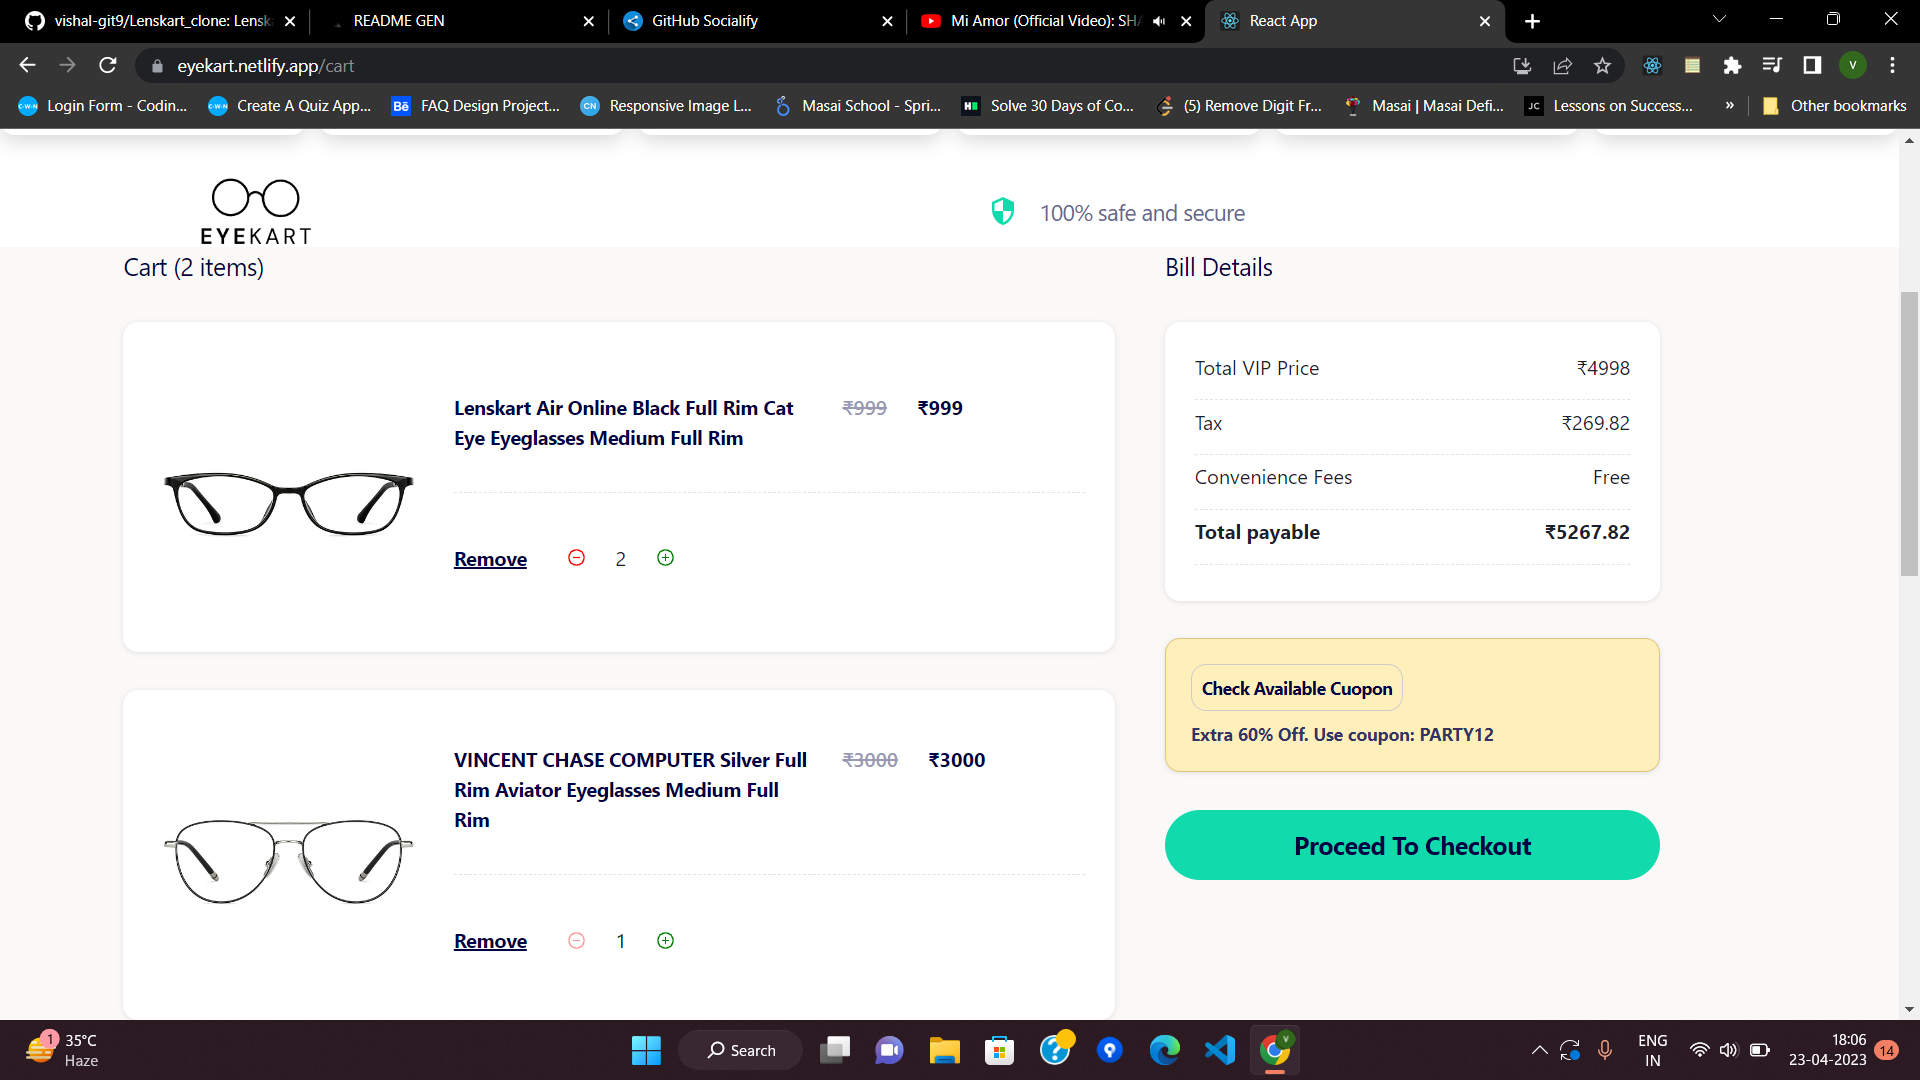Click the page vertical scrollbar
Screen dimensions: 1920x1080
click(x=1909, y=434)
